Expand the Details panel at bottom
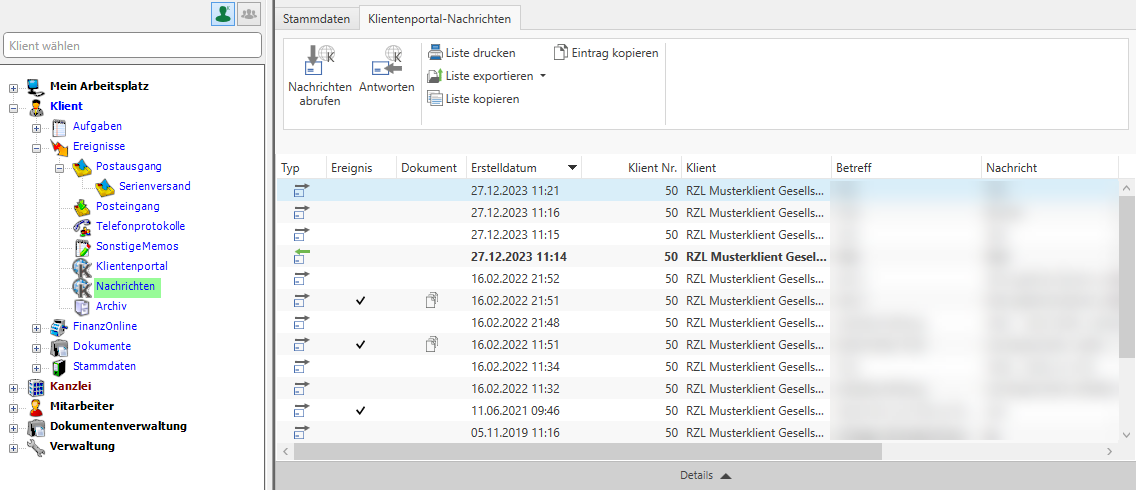The width and height of the screenshot is (1136, 490). click(x=705, y=476)
